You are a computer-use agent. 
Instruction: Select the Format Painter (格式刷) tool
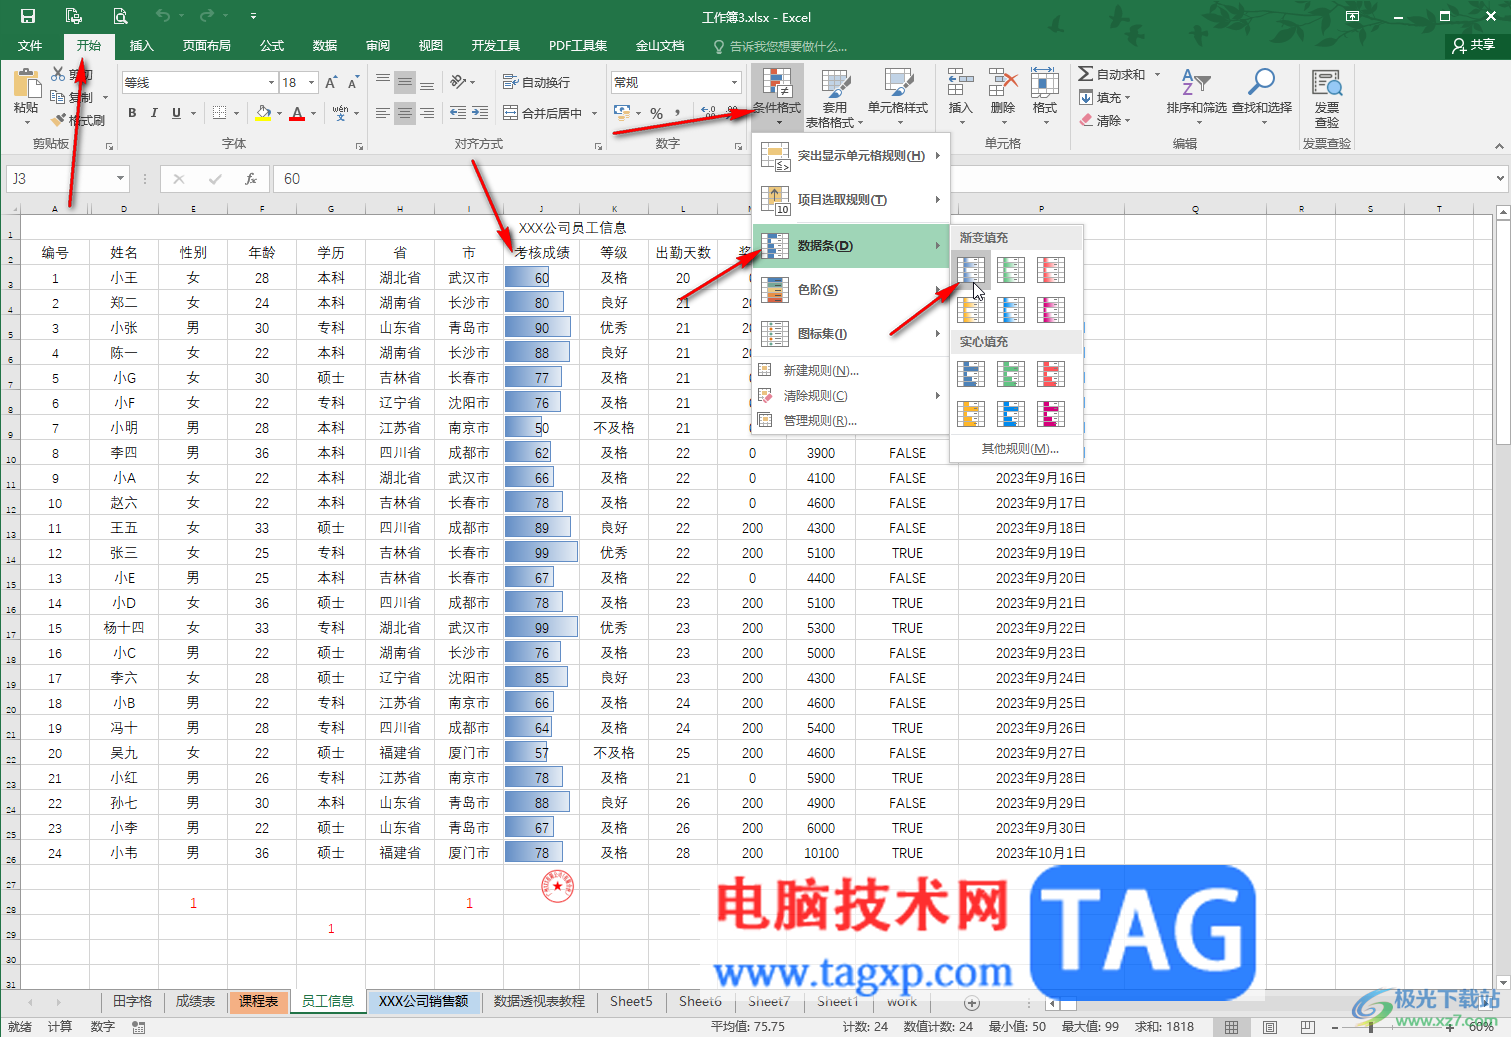[x=80, y=120]
